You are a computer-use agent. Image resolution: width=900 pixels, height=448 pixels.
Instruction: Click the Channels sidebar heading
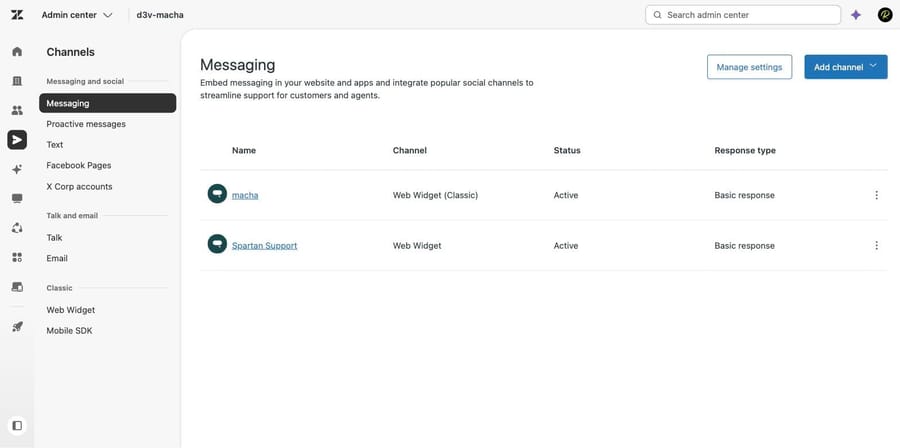(x=71, y=52)
